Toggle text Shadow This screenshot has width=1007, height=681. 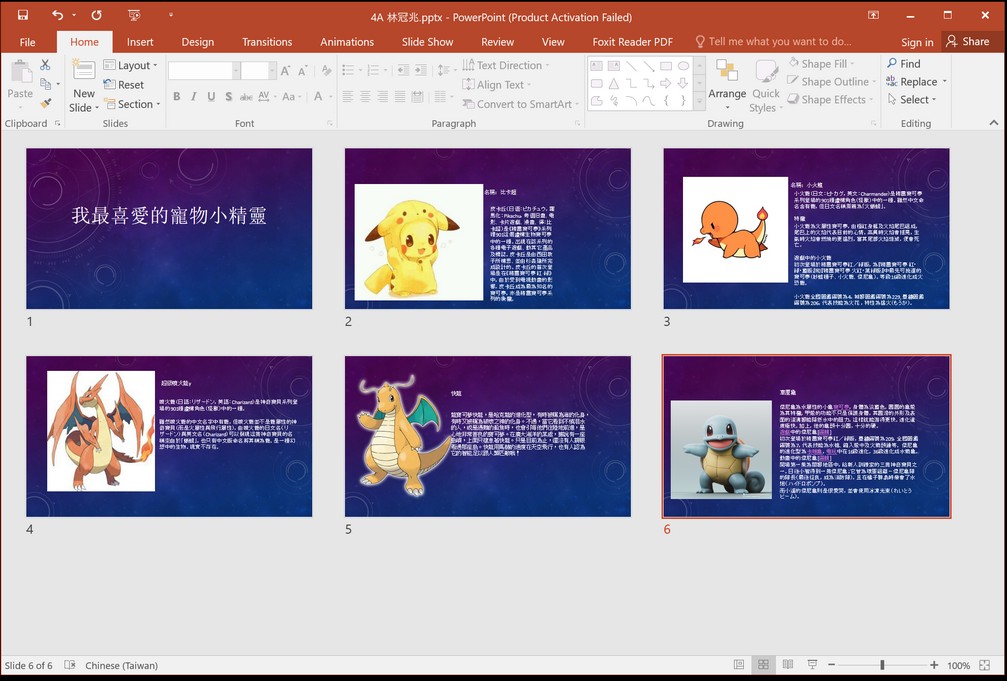229,97
